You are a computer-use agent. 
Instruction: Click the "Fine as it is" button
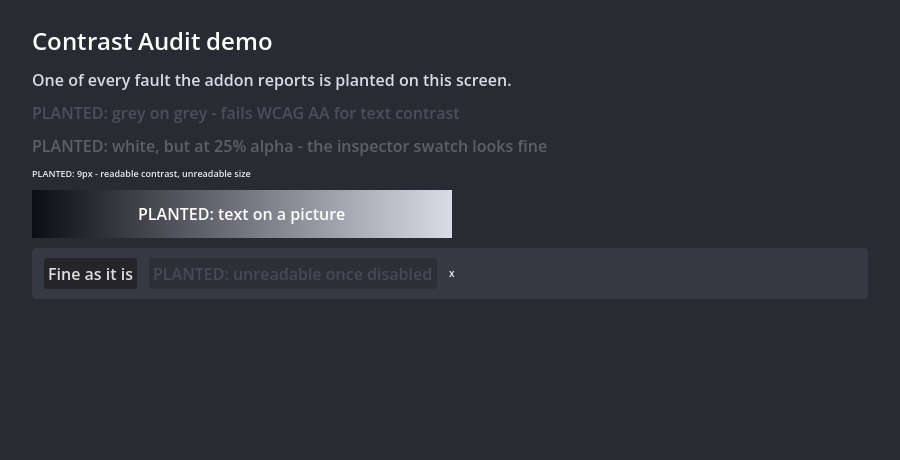click(91, 273)
